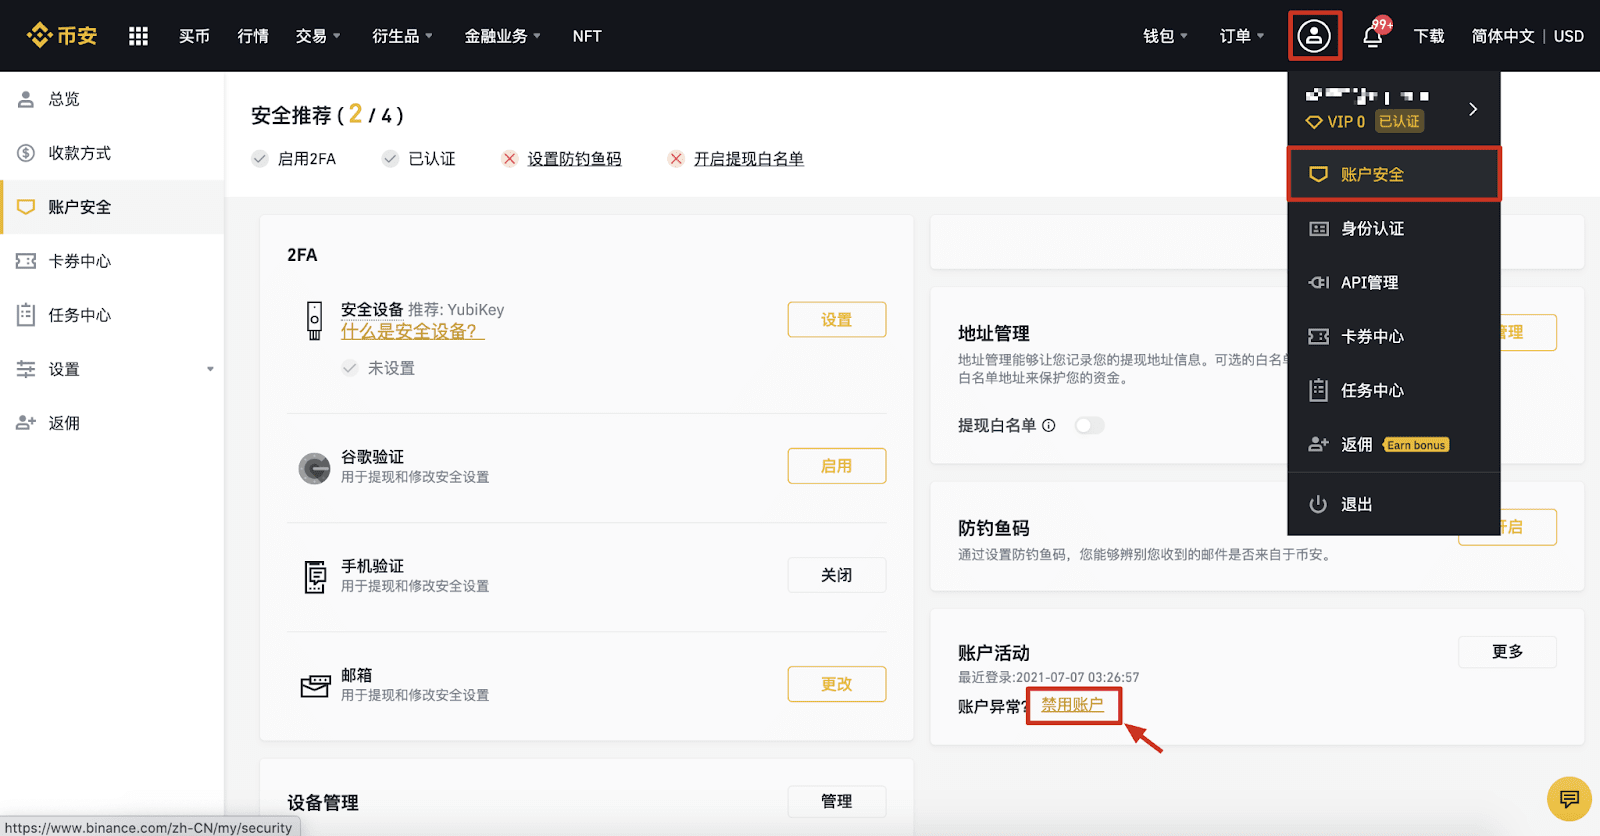This screenshot has width=1600, height=836.
Task: Select 买币 in top navigation
Action: (195, 36)
